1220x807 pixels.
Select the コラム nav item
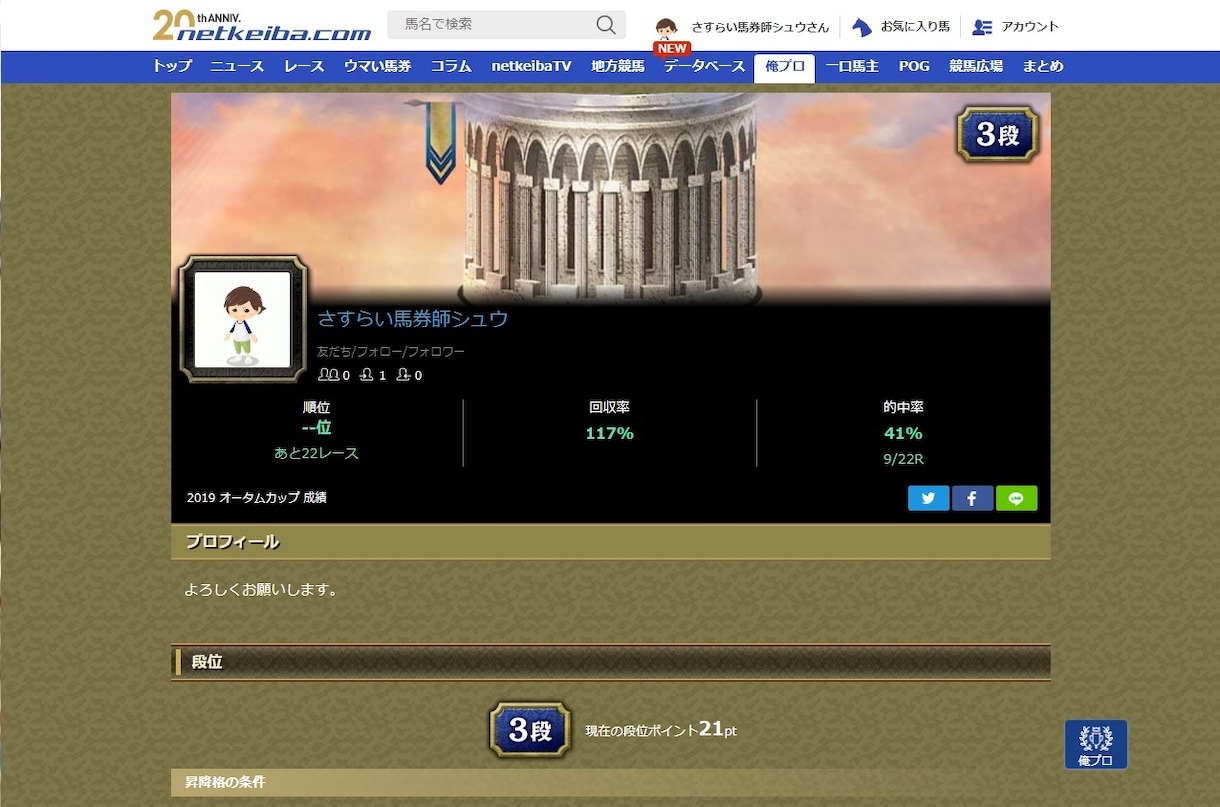tap(451, 66)
